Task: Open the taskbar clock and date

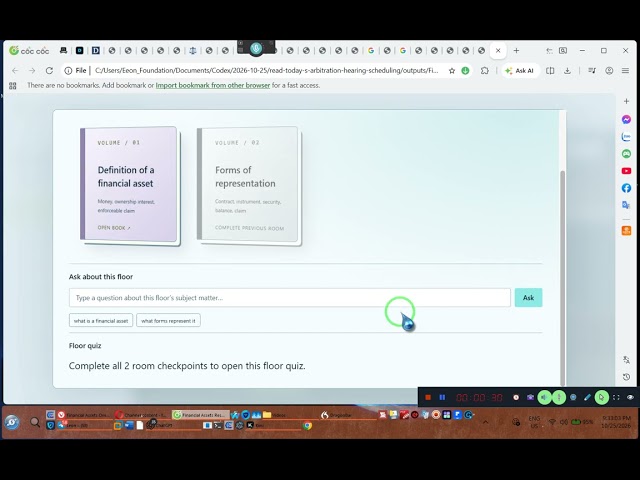Action: (x=616, y=422)
